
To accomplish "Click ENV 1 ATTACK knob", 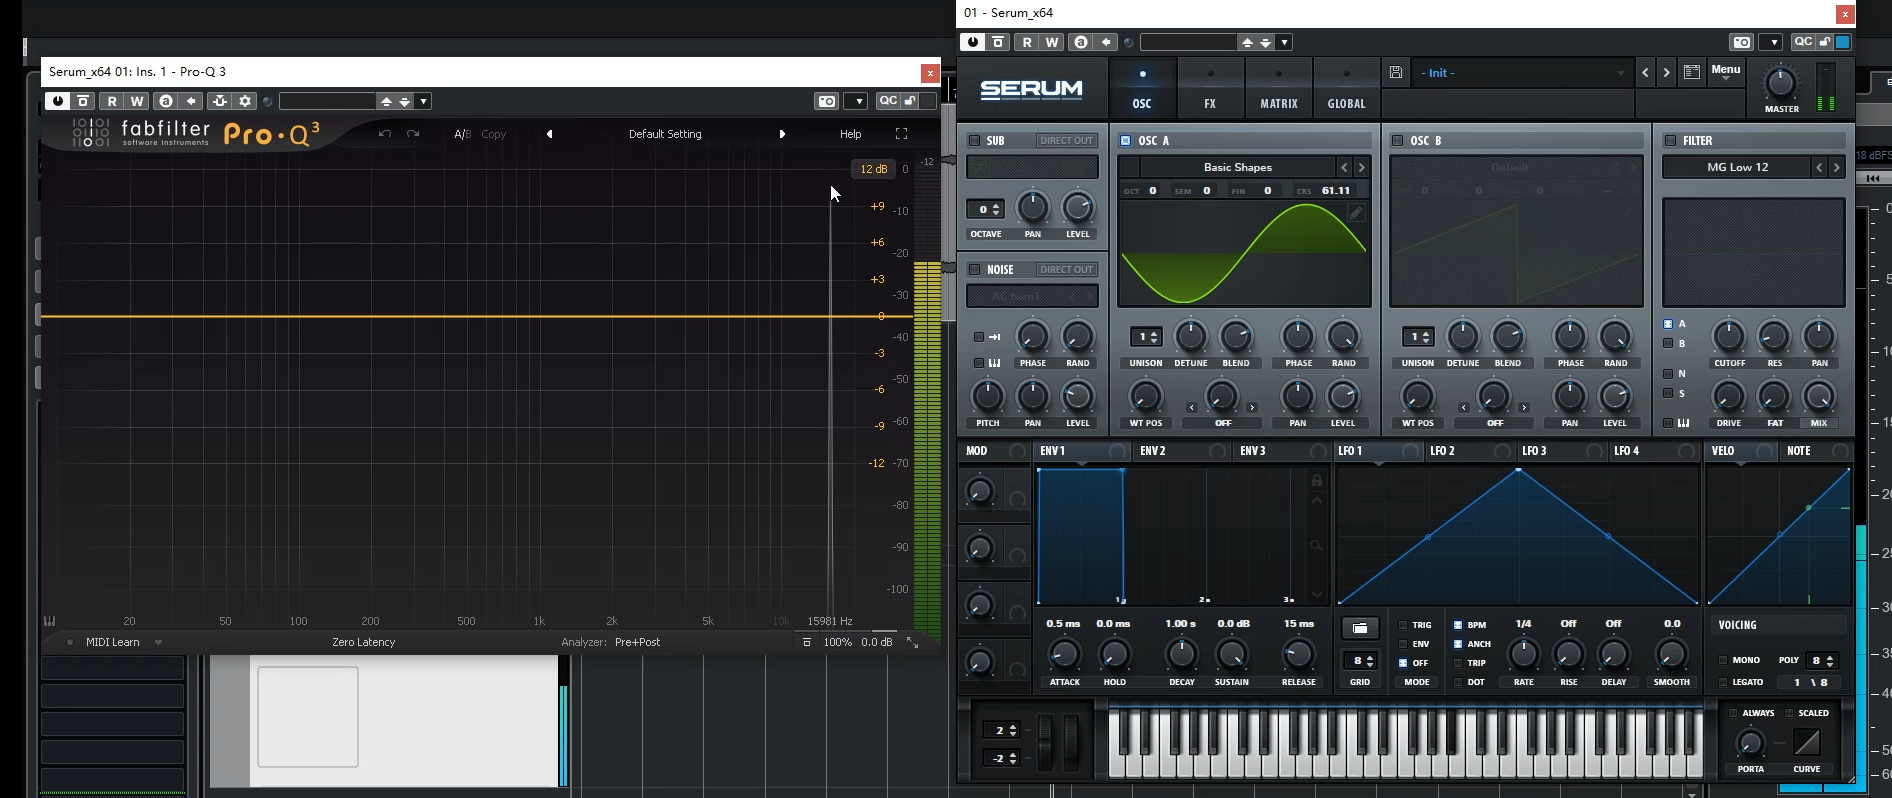I will click(1064, 655).
